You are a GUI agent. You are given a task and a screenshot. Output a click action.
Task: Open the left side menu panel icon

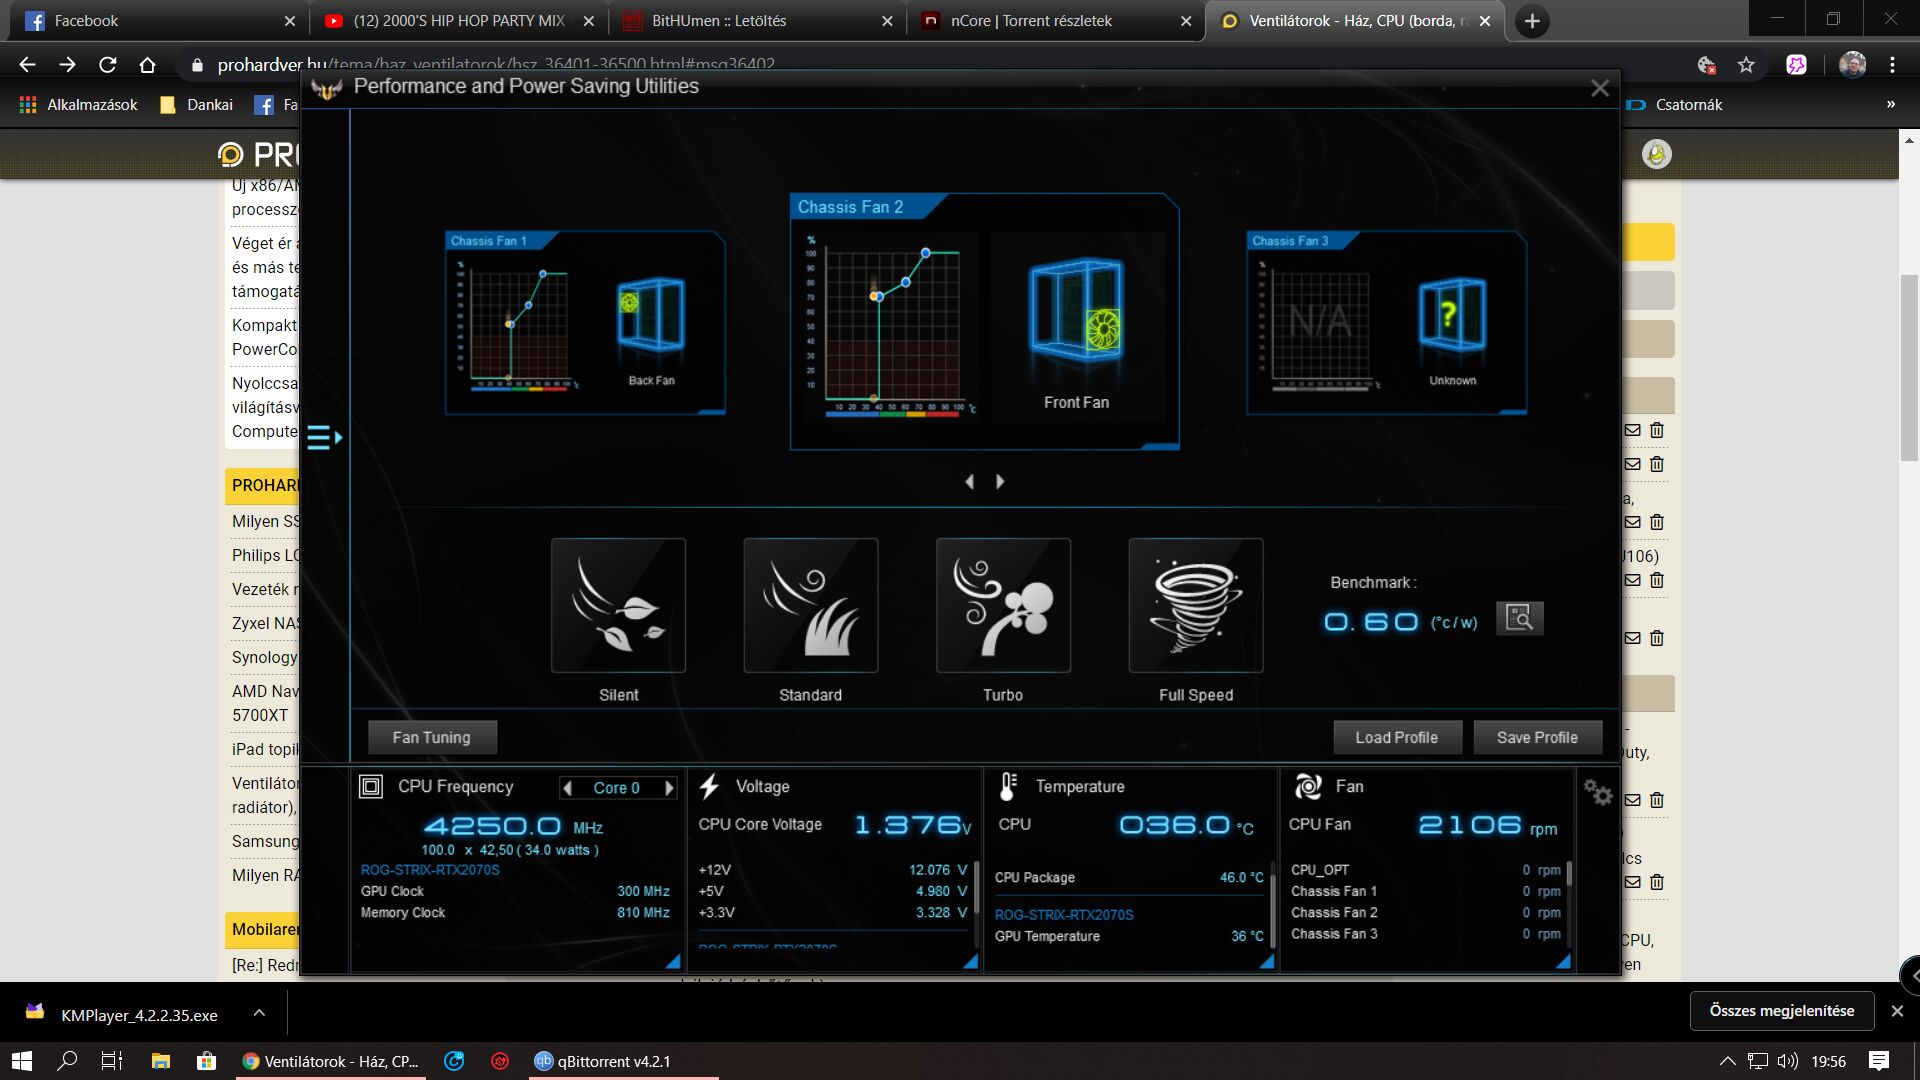[x=324, y=437]
